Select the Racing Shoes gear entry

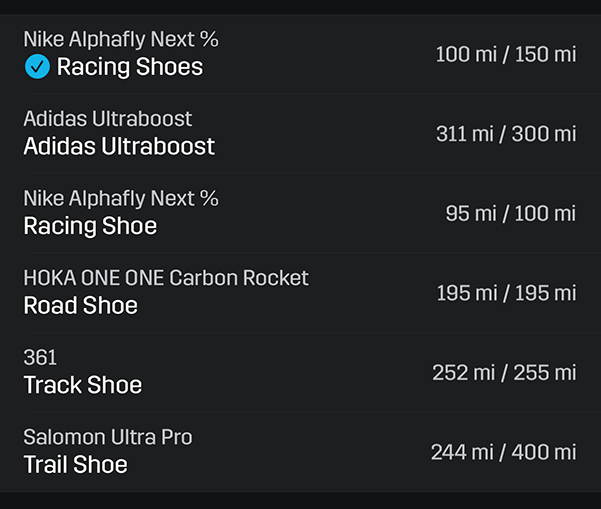coord(300,54)
